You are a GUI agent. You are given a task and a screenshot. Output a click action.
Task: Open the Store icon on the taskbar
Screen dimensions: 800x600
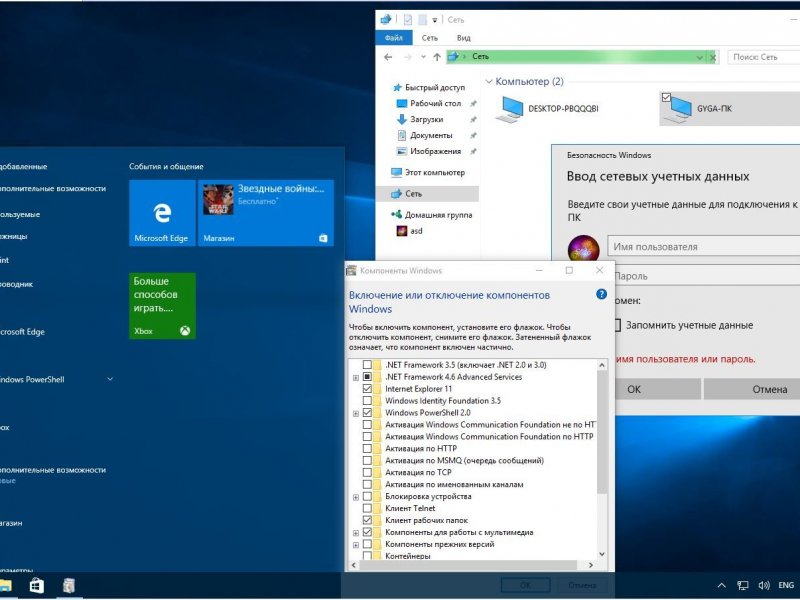click(x=36, y=585)
